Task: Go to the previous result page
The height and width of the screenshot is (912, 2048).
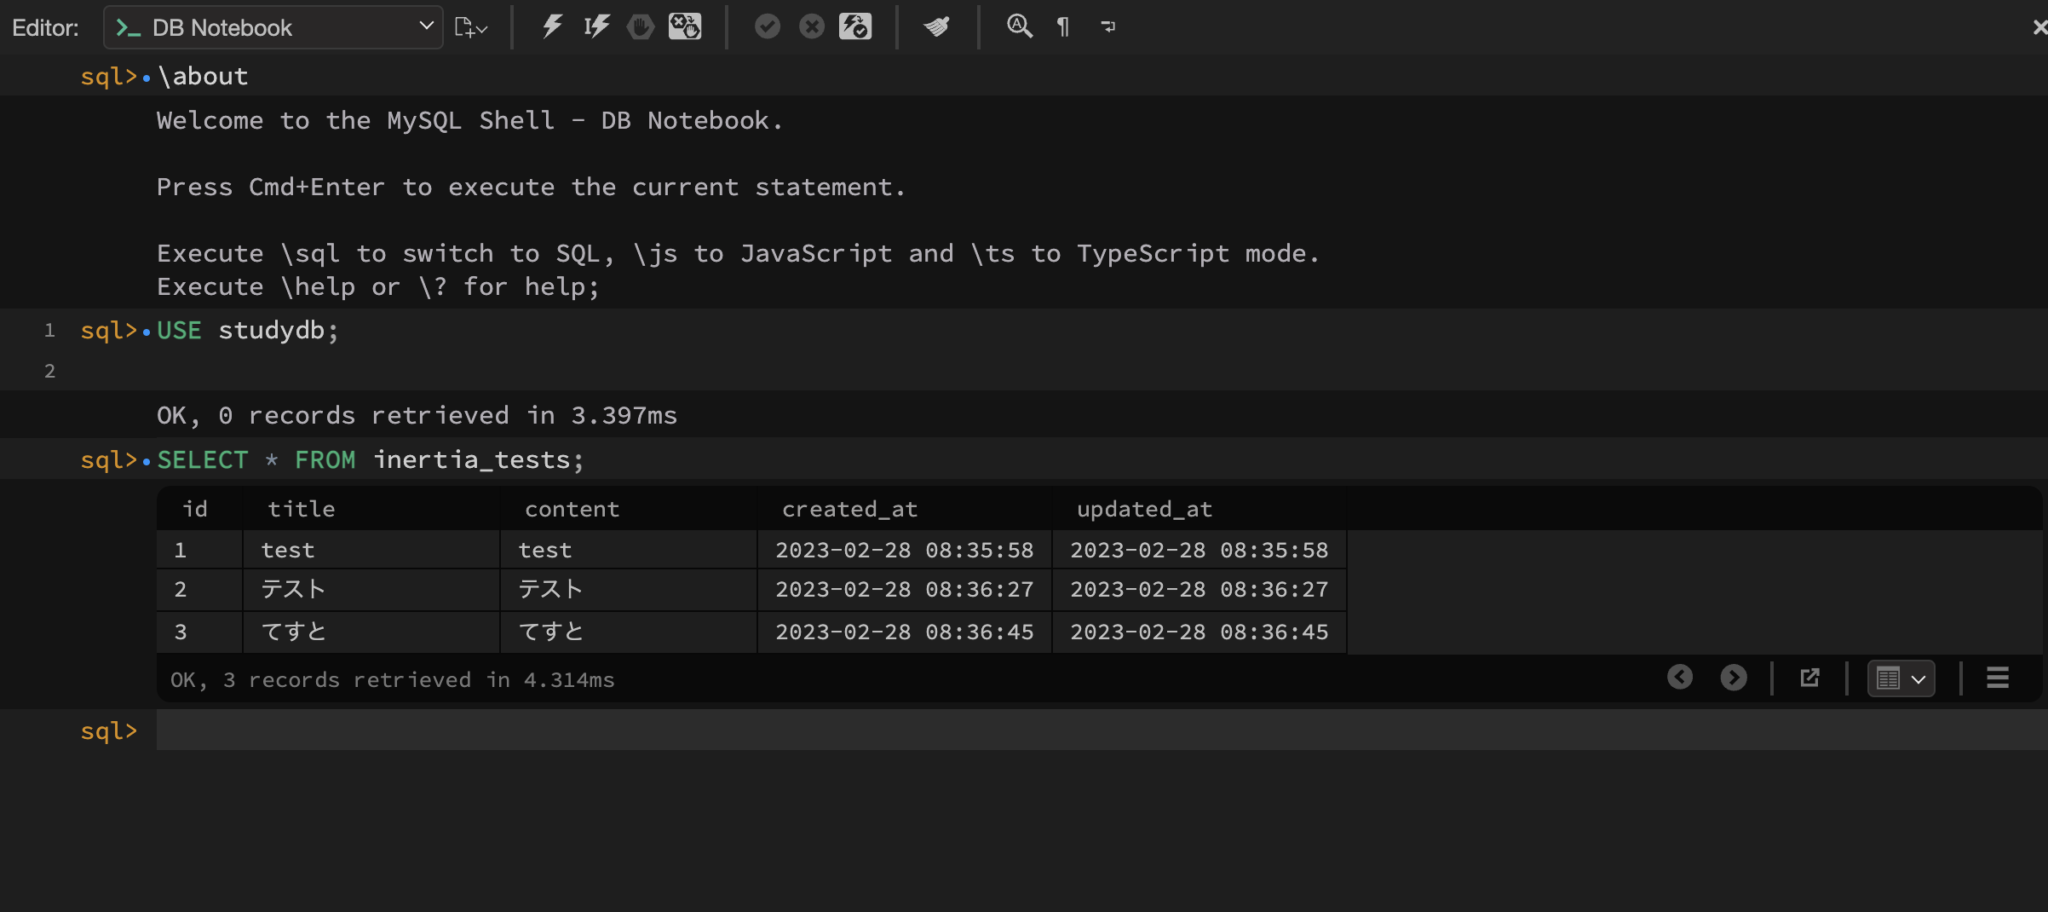Action: [1679, 677]
